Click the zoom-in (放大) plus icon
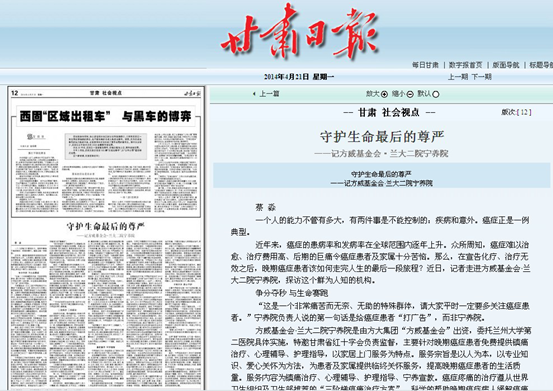Image resolution: width=553 pixels, height=391 pixels. pyautogui.click(x=384, y=94)
